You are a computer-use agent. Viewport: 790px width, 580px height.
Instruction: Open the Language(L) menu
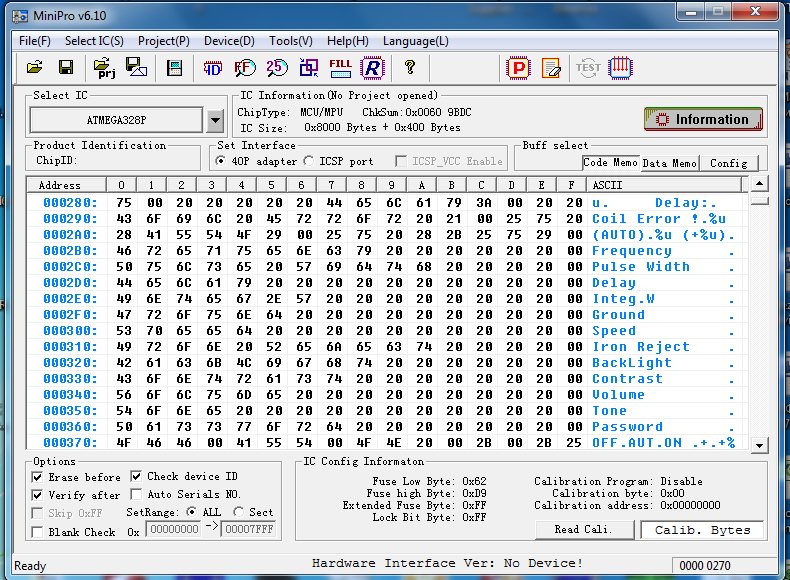(x=416, y=41)
